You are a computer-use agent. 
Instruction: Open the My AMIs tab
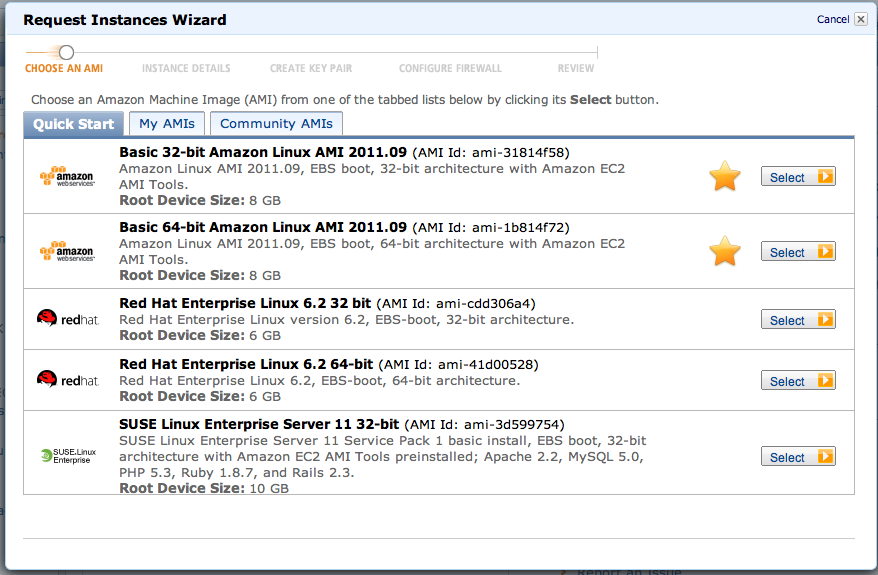167,124
